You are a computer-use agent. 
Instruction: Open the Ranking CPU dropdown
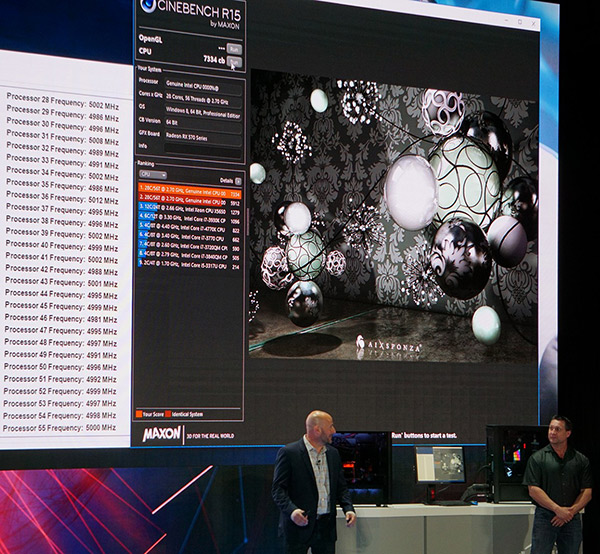(x=153, y=174)
